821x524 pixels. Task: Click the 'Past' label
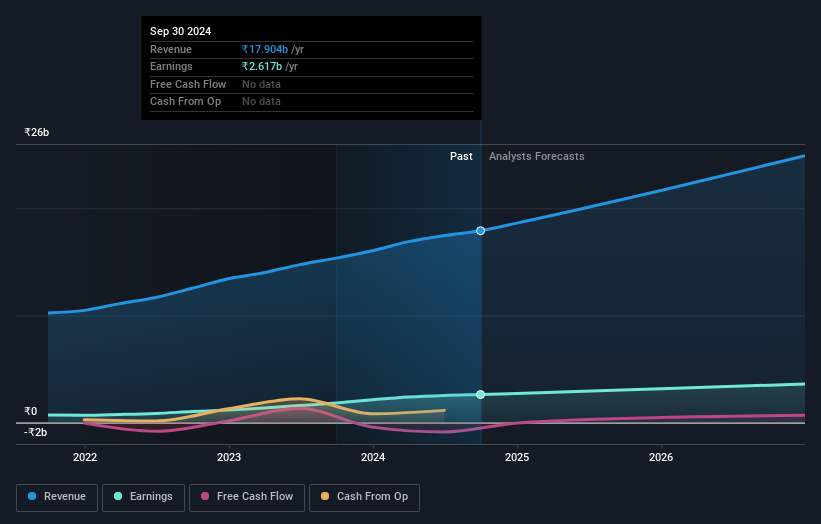pyautogui.click(x=461, y=156)
